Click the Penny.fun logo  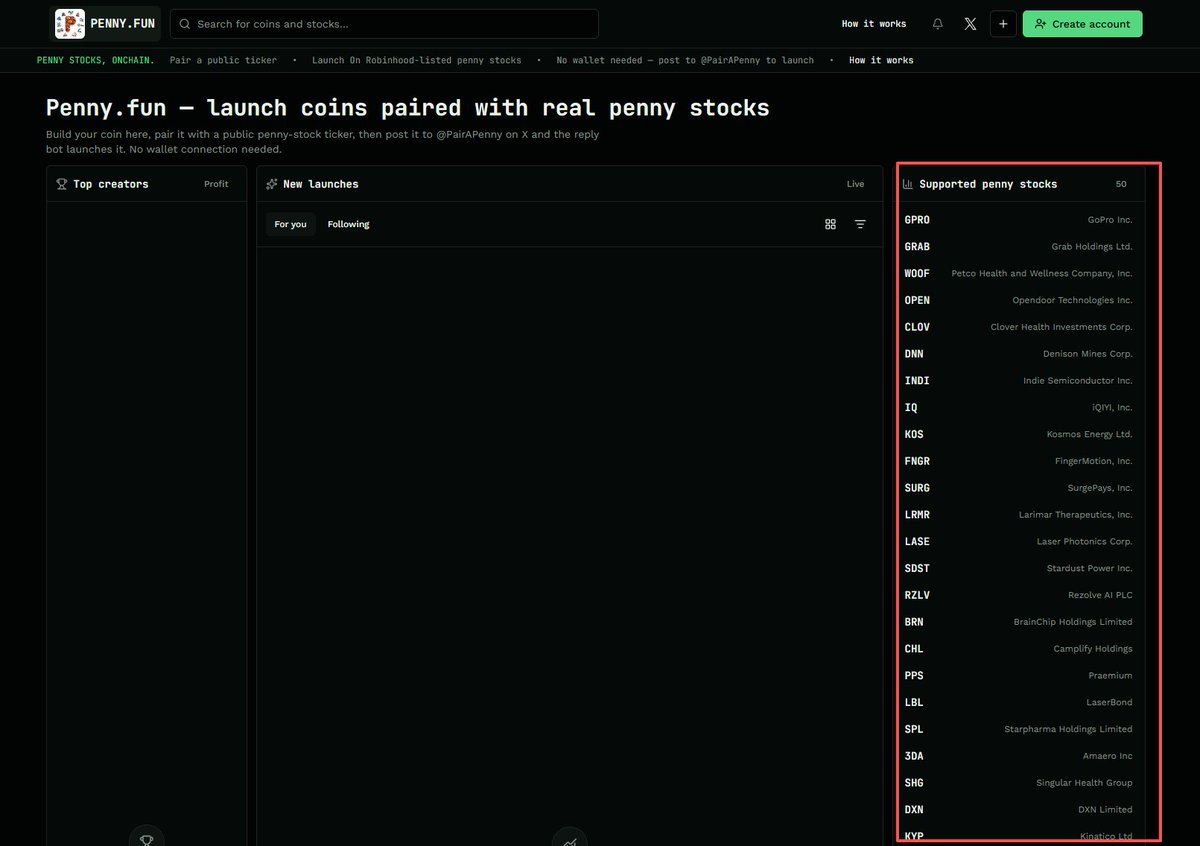point(105,24)
